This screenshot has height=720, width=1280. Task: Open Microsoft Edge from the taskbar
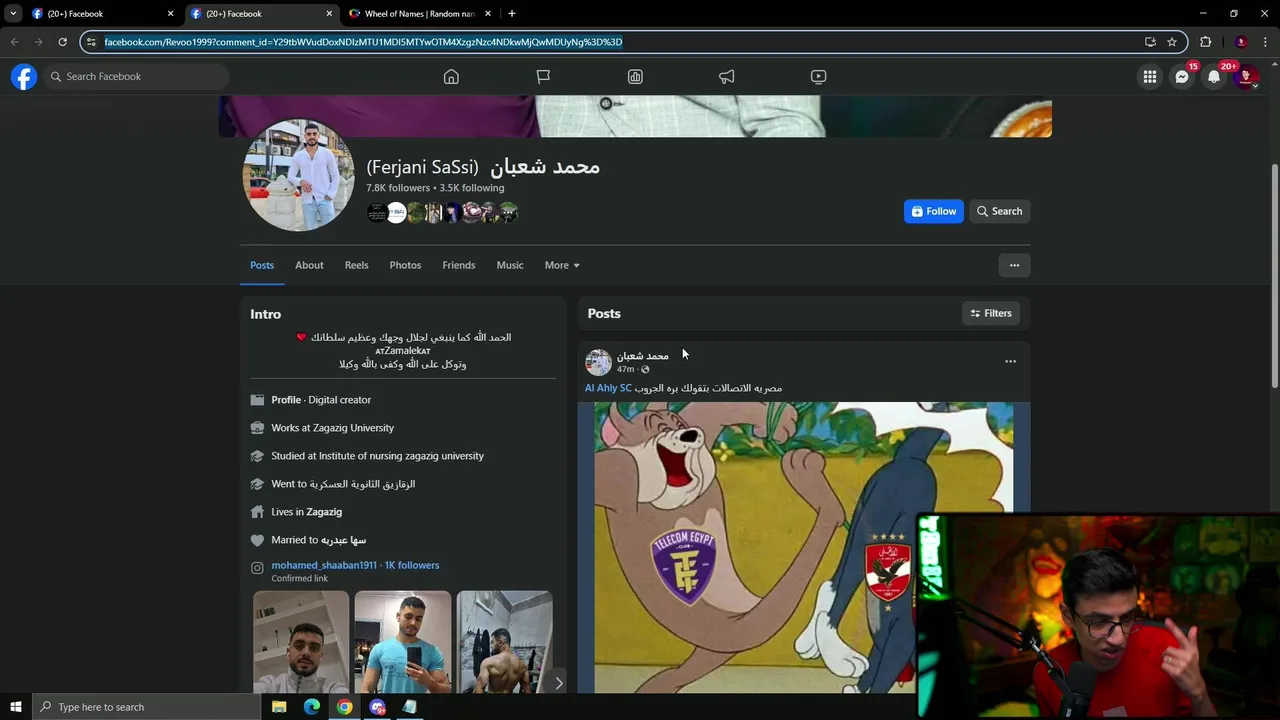point(312,707)
